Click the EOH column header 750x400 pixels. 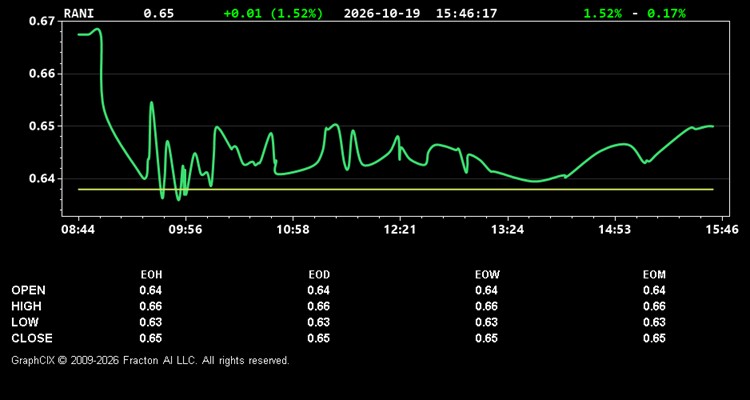[151, 275]
